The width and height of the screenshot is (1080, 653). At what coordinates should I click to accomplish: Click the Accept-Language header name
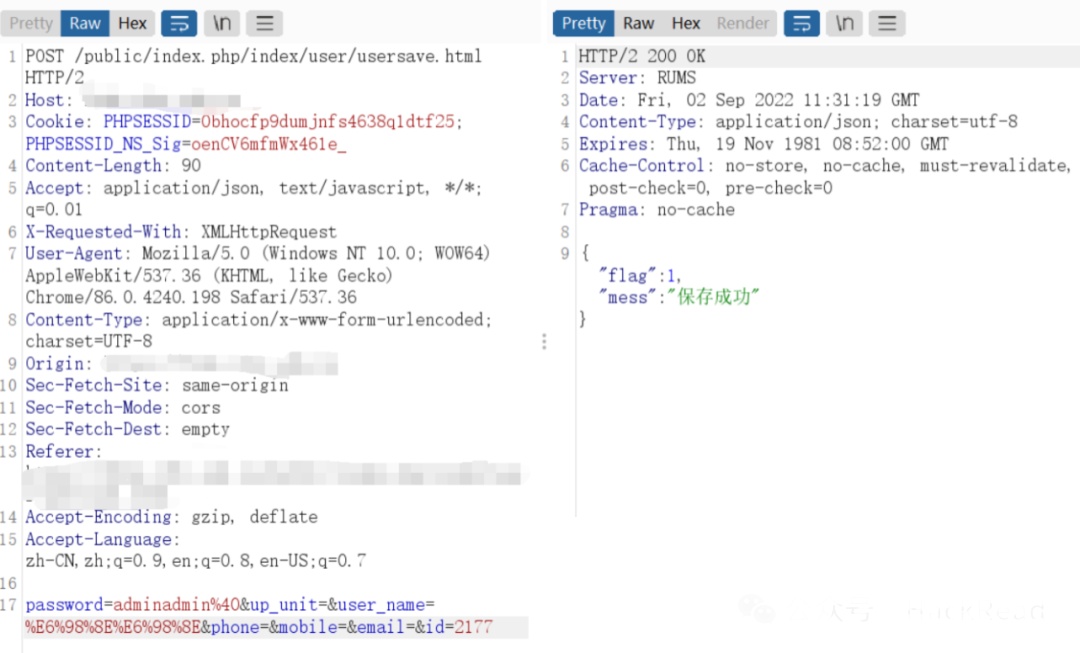98,539
